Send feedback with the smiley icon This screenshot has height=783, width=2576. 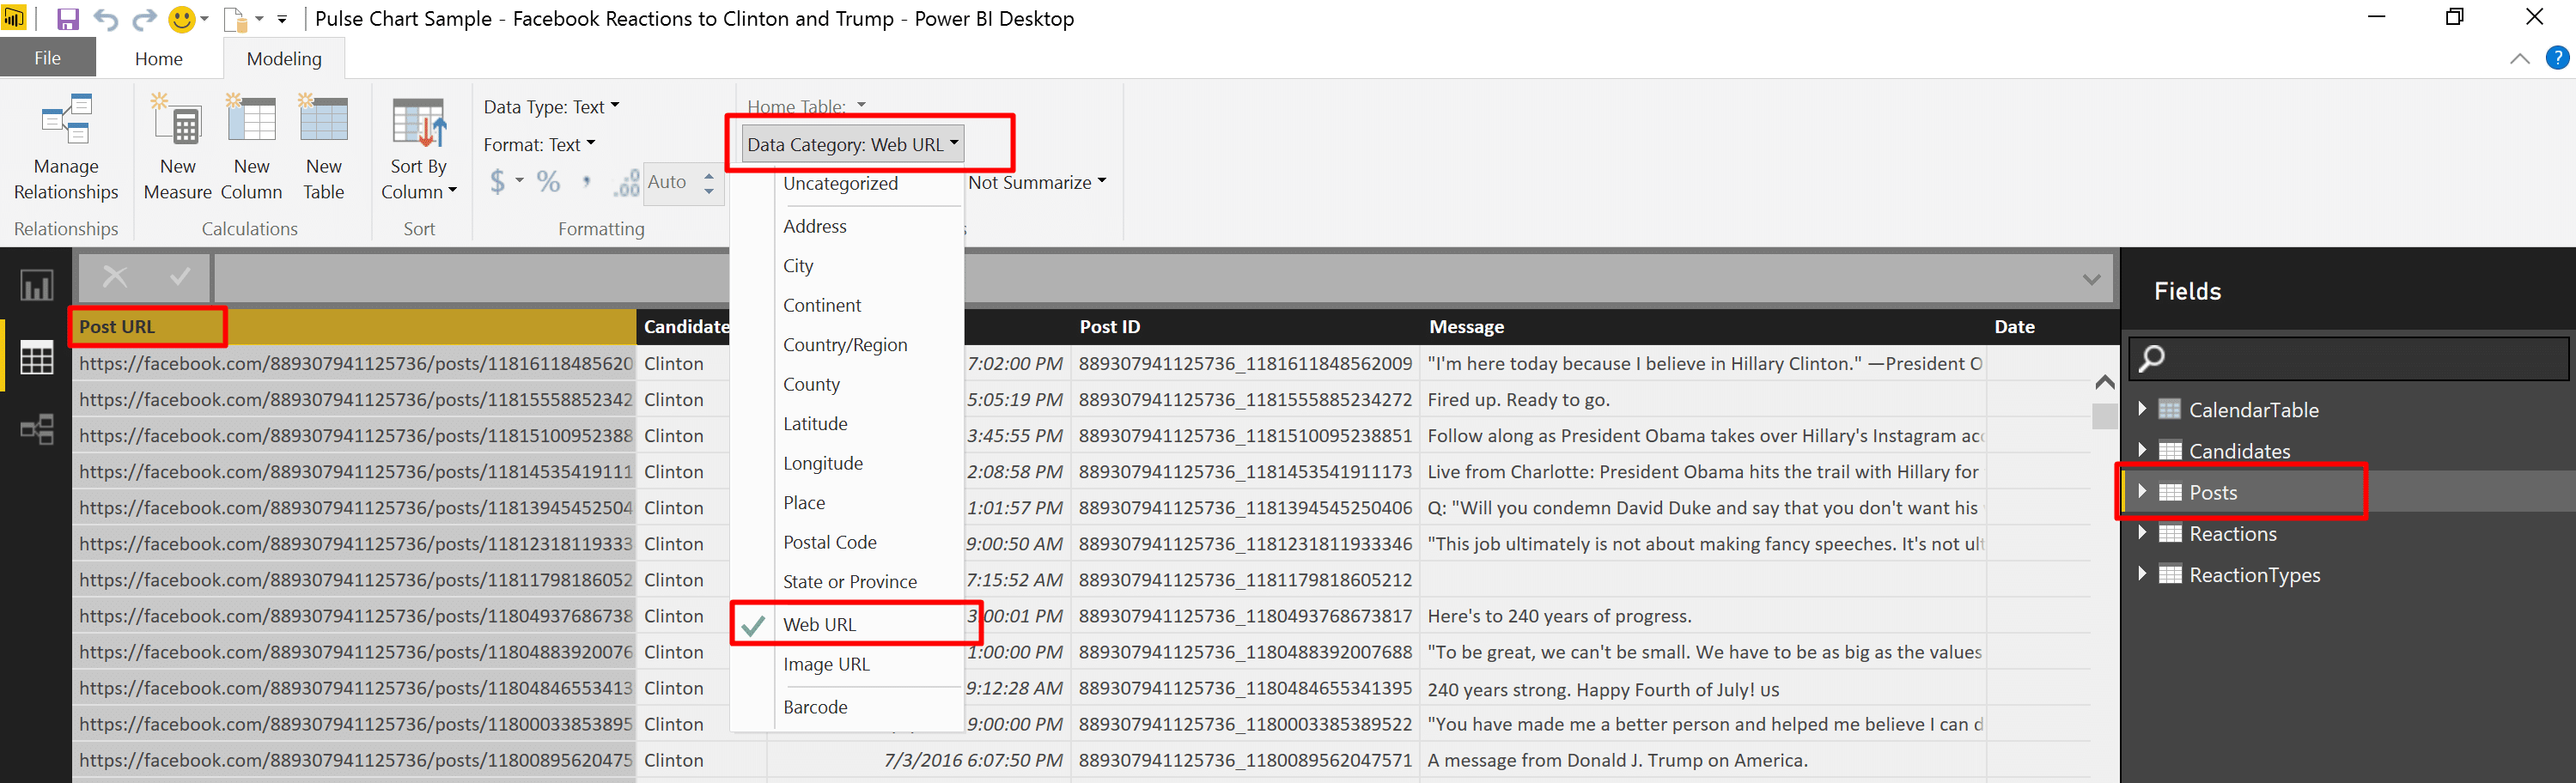coord(181,19)
